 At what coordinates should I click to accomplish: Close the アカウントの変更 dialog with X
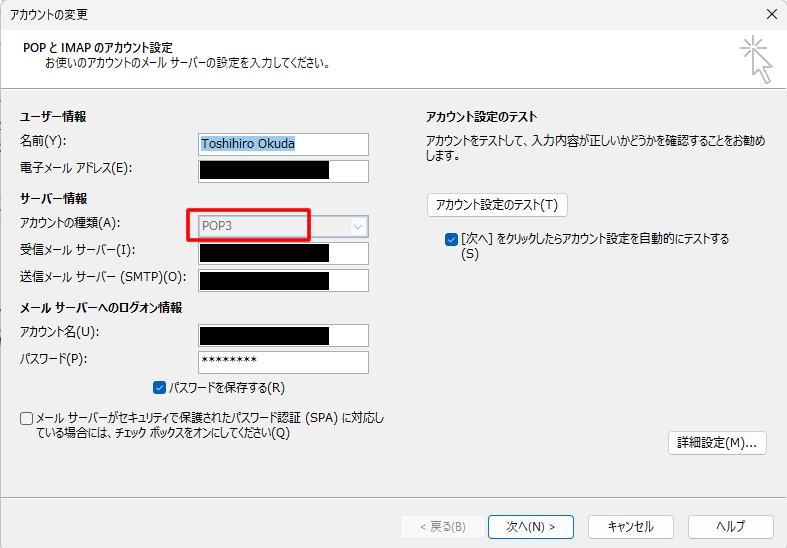click(x=771, y=14)
